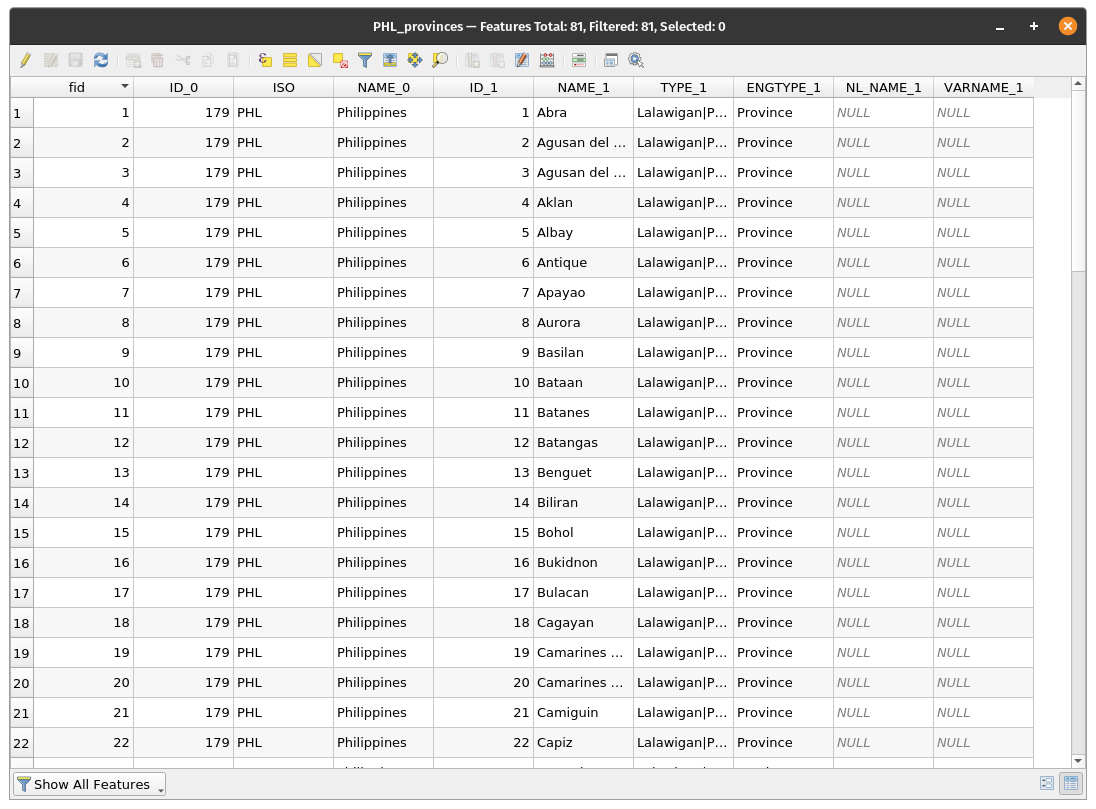Open the field calculator
Viewport: 1096px width, 809px height.
pyautogui.click(x=546, y=60)
